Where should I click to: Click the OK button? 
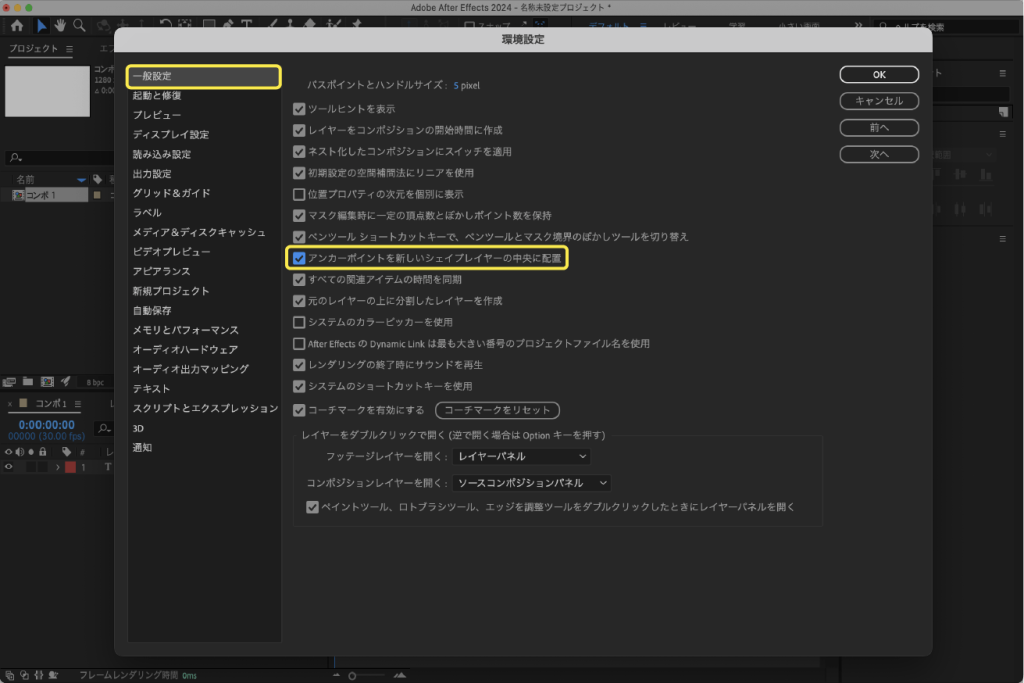[x=878, y=75]
